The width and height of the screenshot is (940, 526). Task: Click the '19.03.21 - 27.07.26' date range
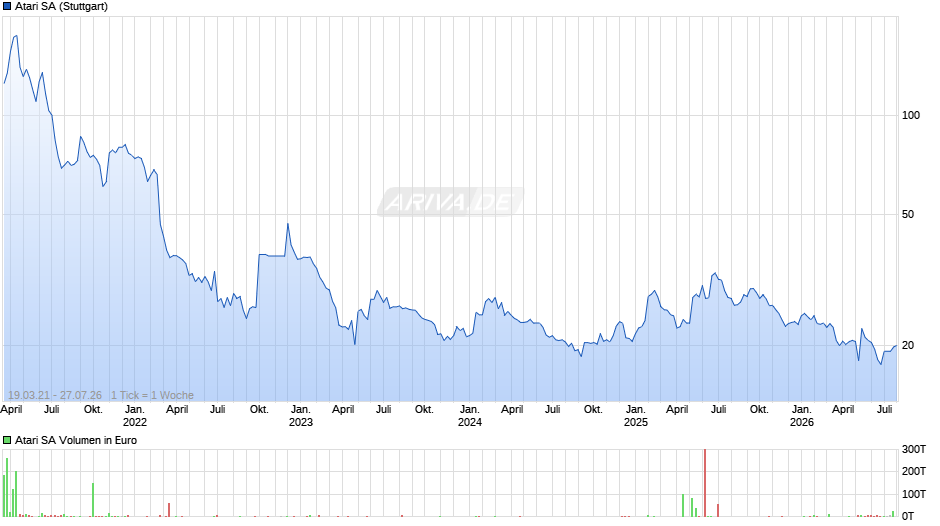pos(55,395)
